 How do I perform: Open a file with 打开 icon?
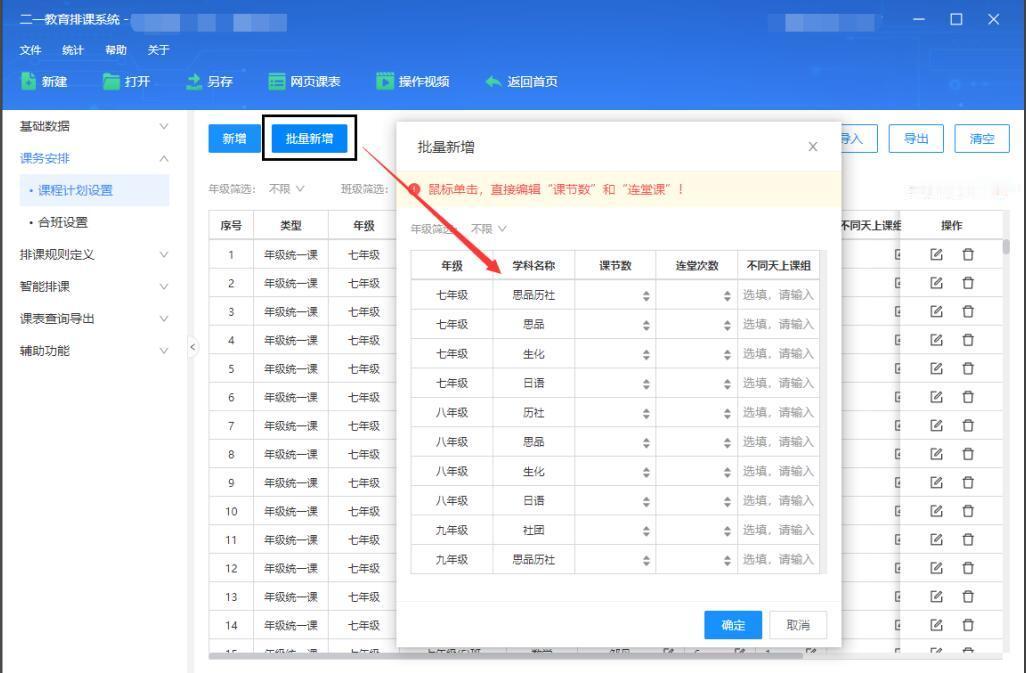pos(111,81)
